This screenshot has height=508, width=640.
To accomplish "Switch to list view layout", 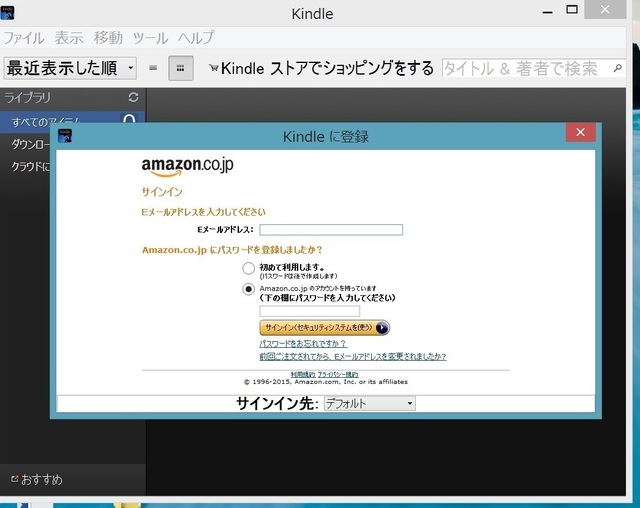I will (153, 68).
